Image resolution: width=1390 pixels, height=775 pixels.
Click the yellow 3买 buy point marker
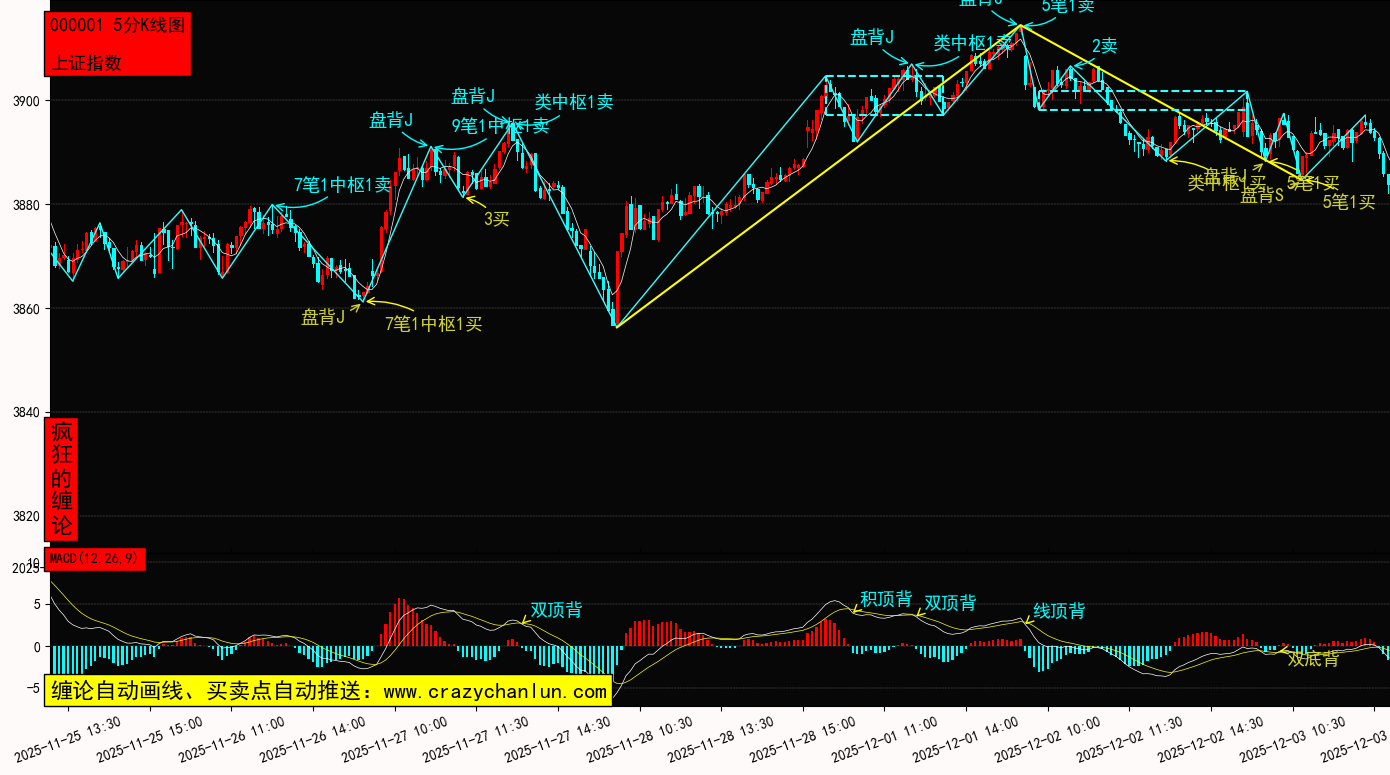(496, 219)
